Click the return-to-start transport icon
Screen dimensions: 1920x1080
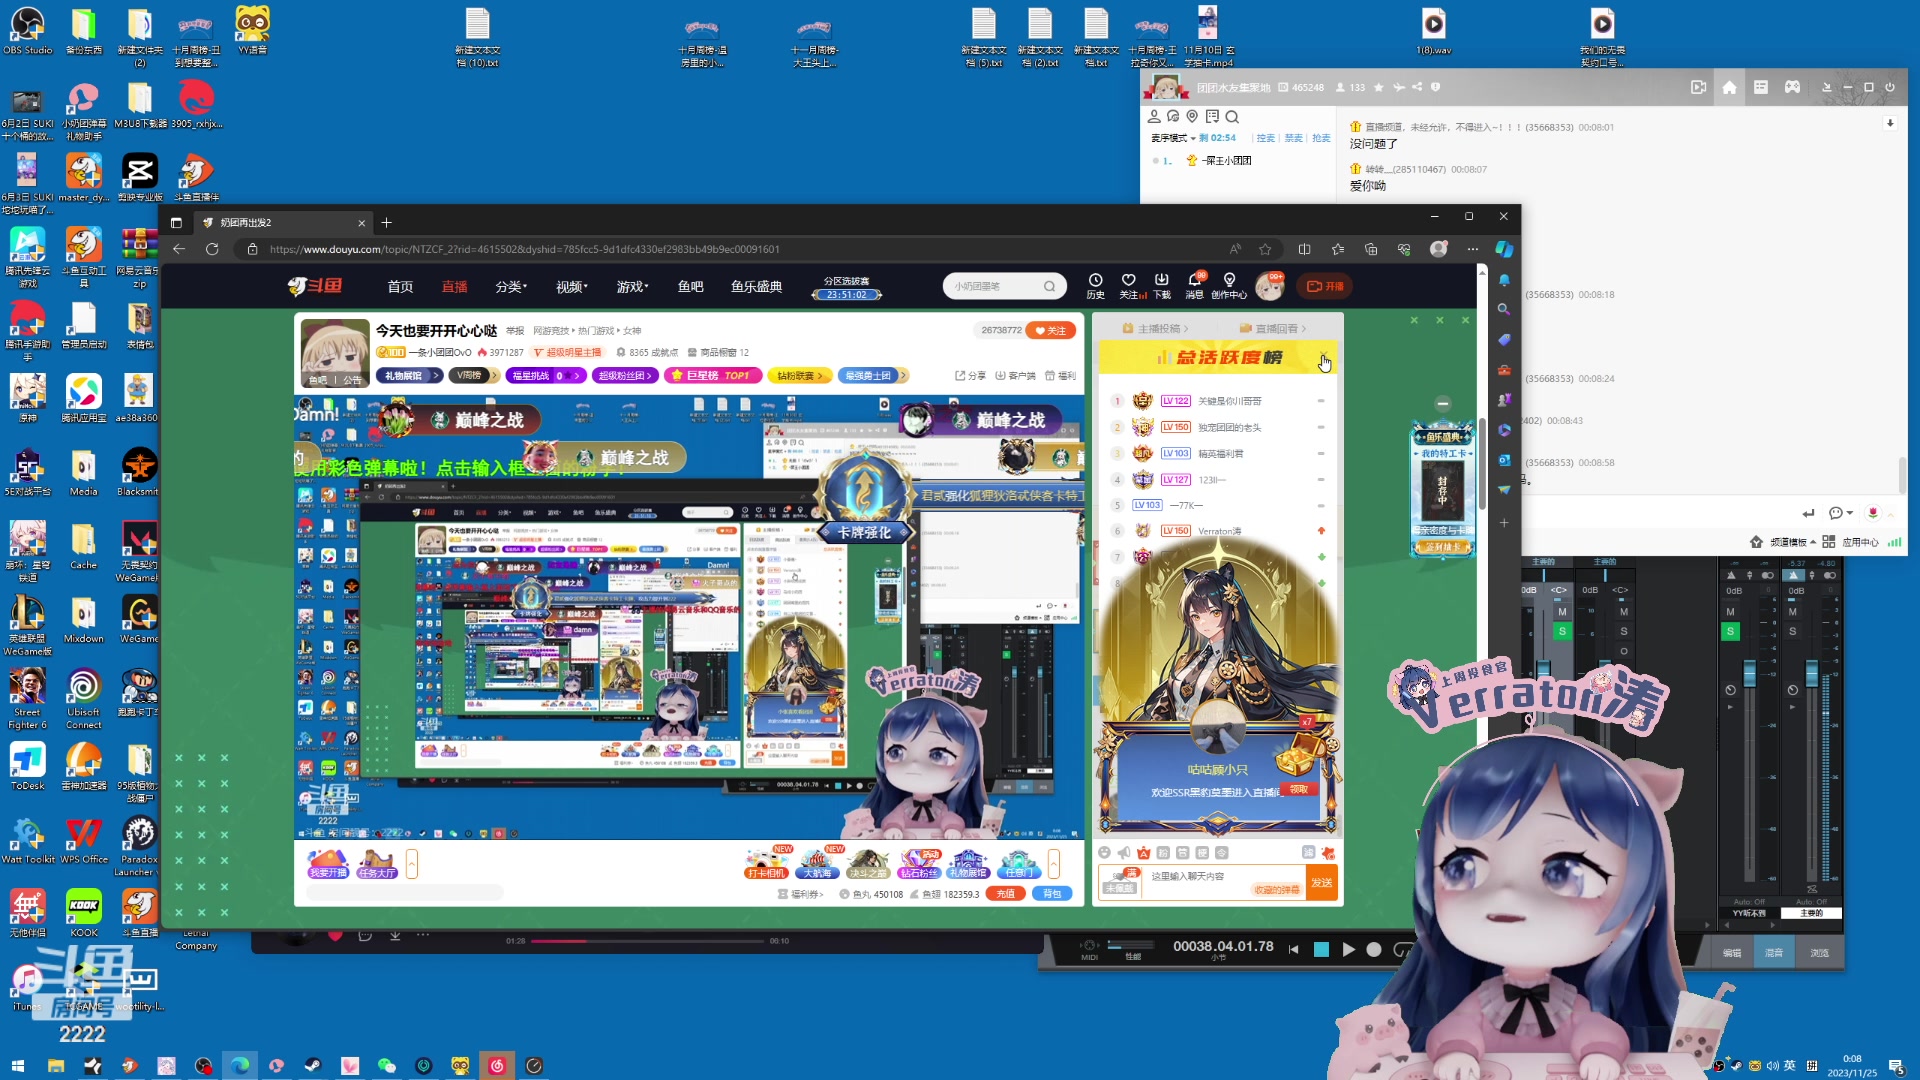(1293, 950)
